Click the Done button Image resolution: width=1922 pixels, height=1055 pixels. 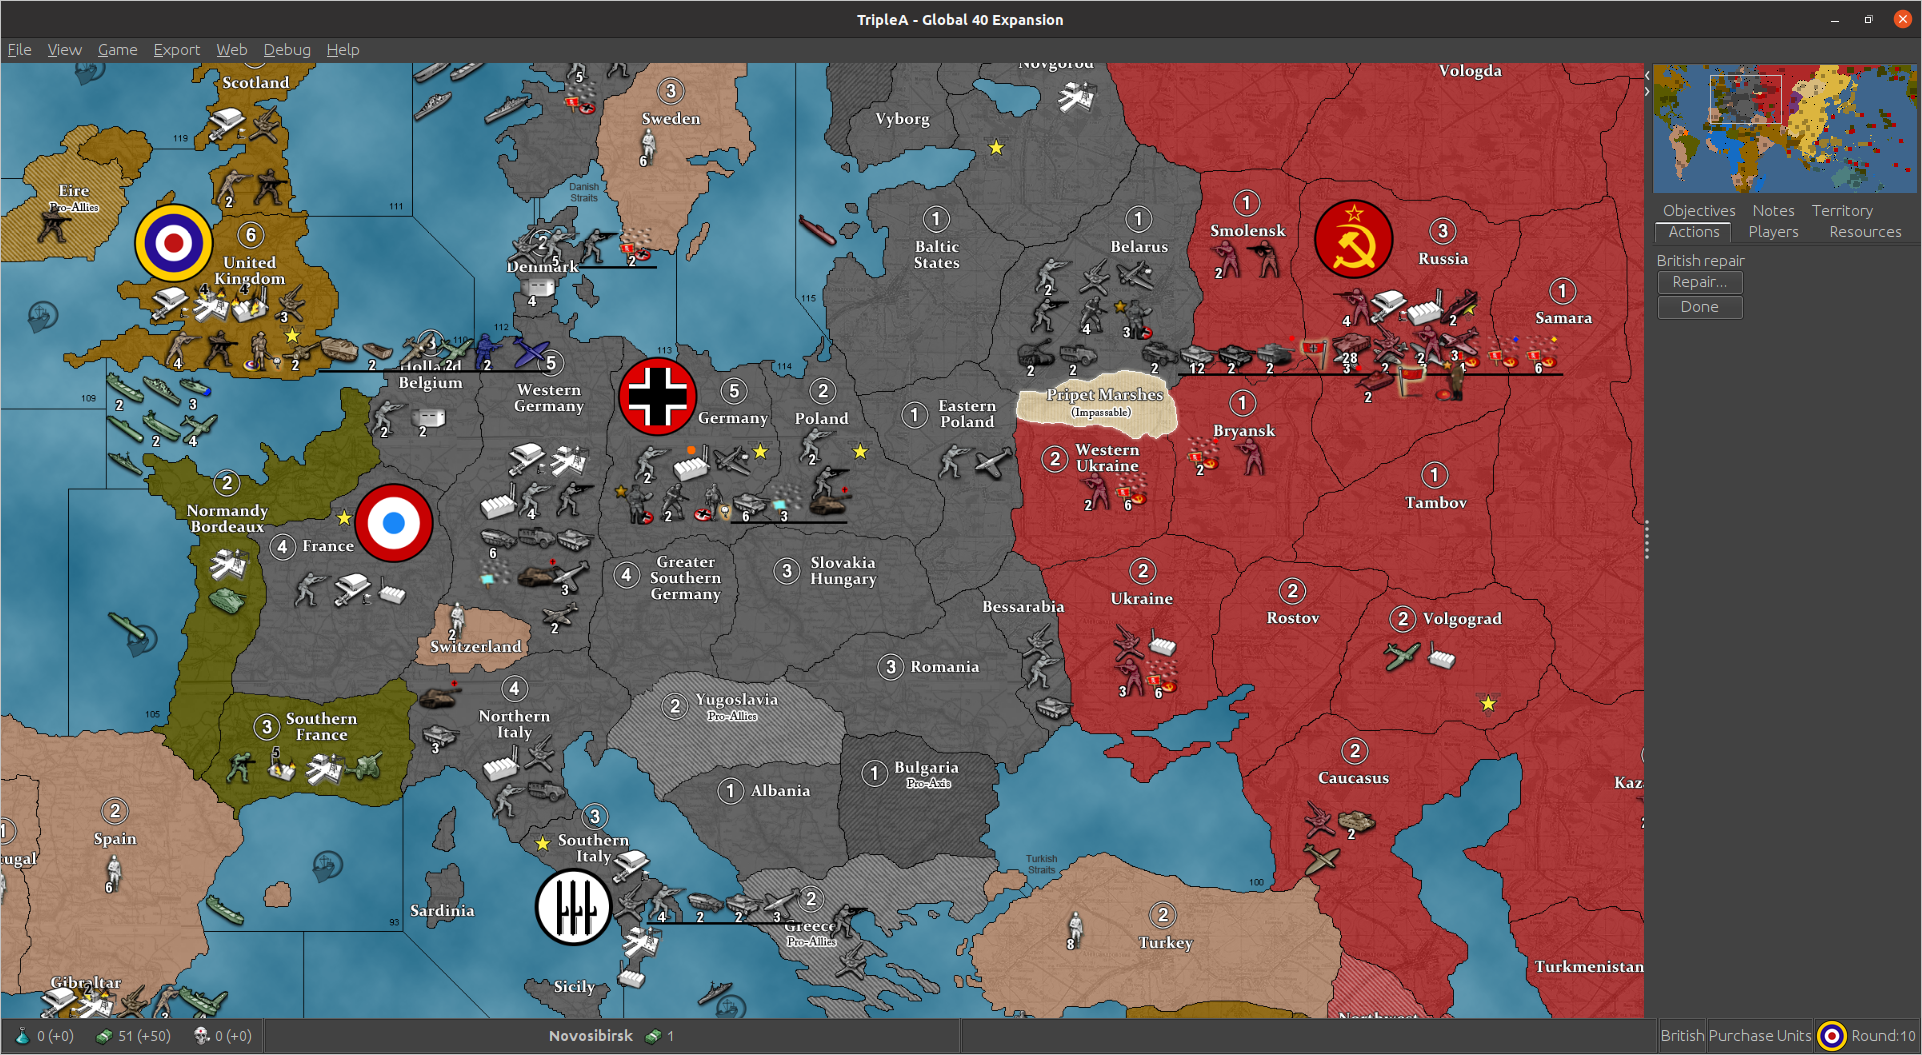click(1699, 307)
